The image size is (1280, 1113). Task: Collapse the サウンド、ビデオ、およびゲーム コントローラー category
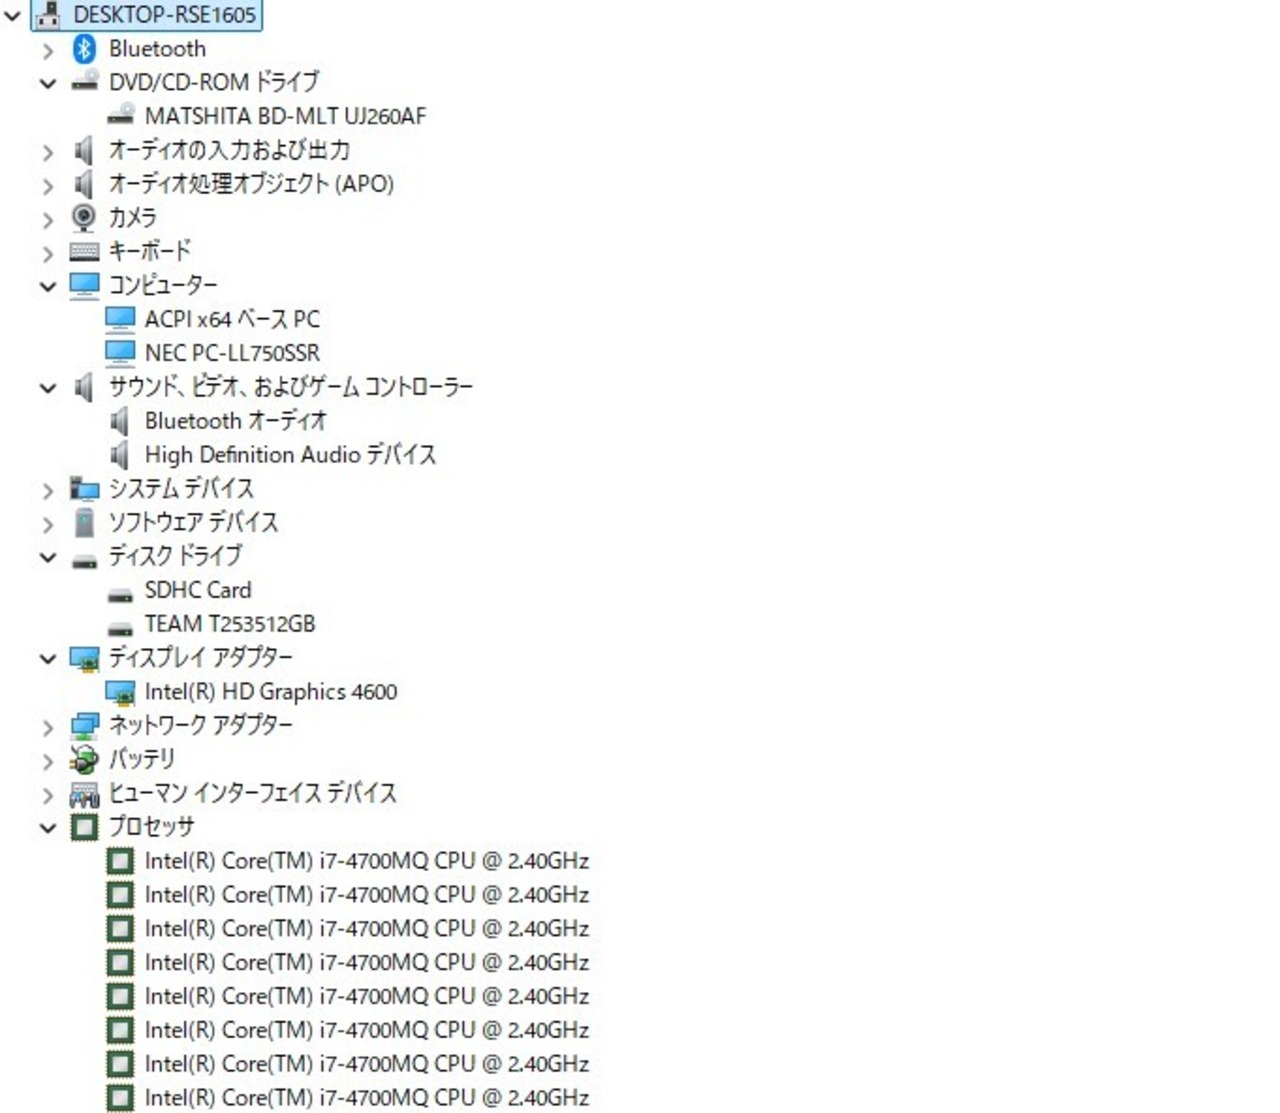click(x=48, y=388)
